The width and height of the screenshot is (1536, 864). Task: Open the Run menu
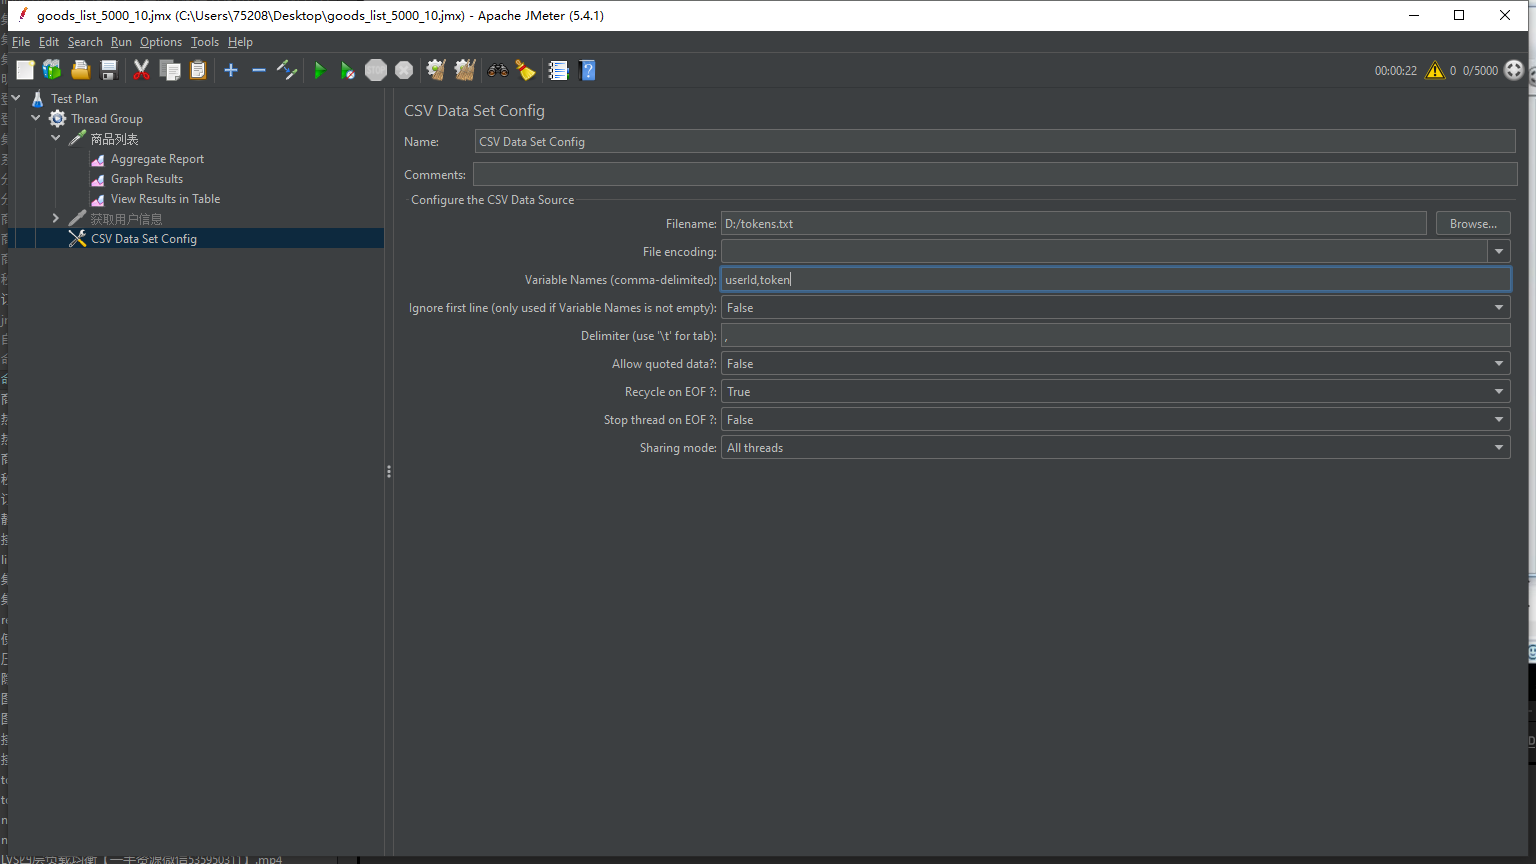(121, 42)
